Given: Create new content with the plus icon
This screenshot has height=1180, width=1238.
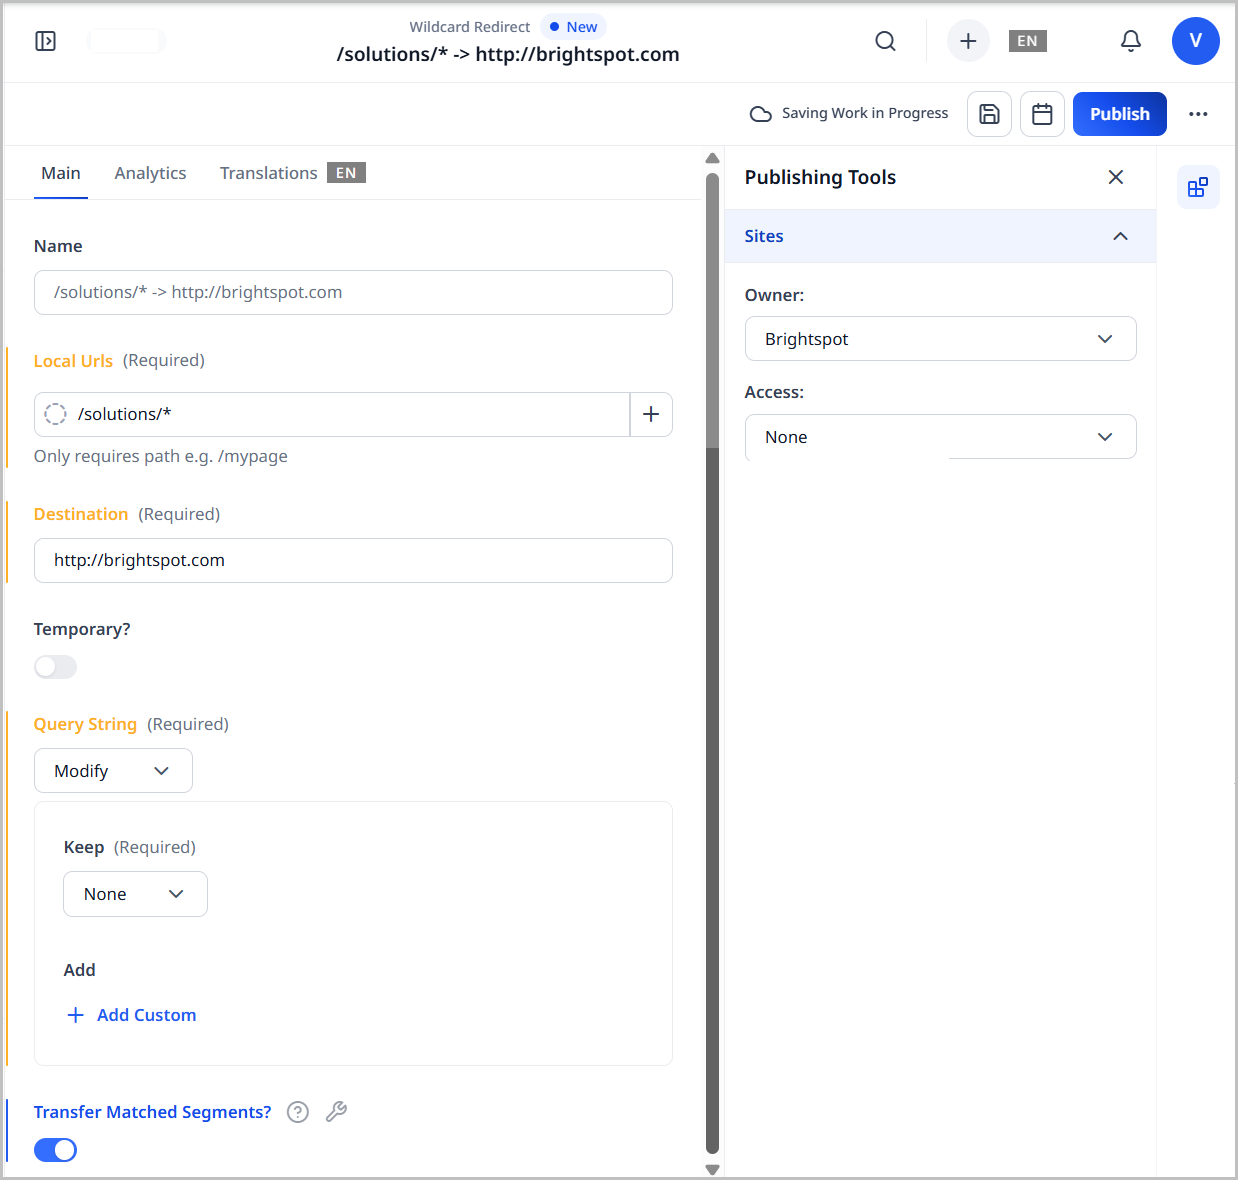Looking at the screenshot, I should [967, 41].
